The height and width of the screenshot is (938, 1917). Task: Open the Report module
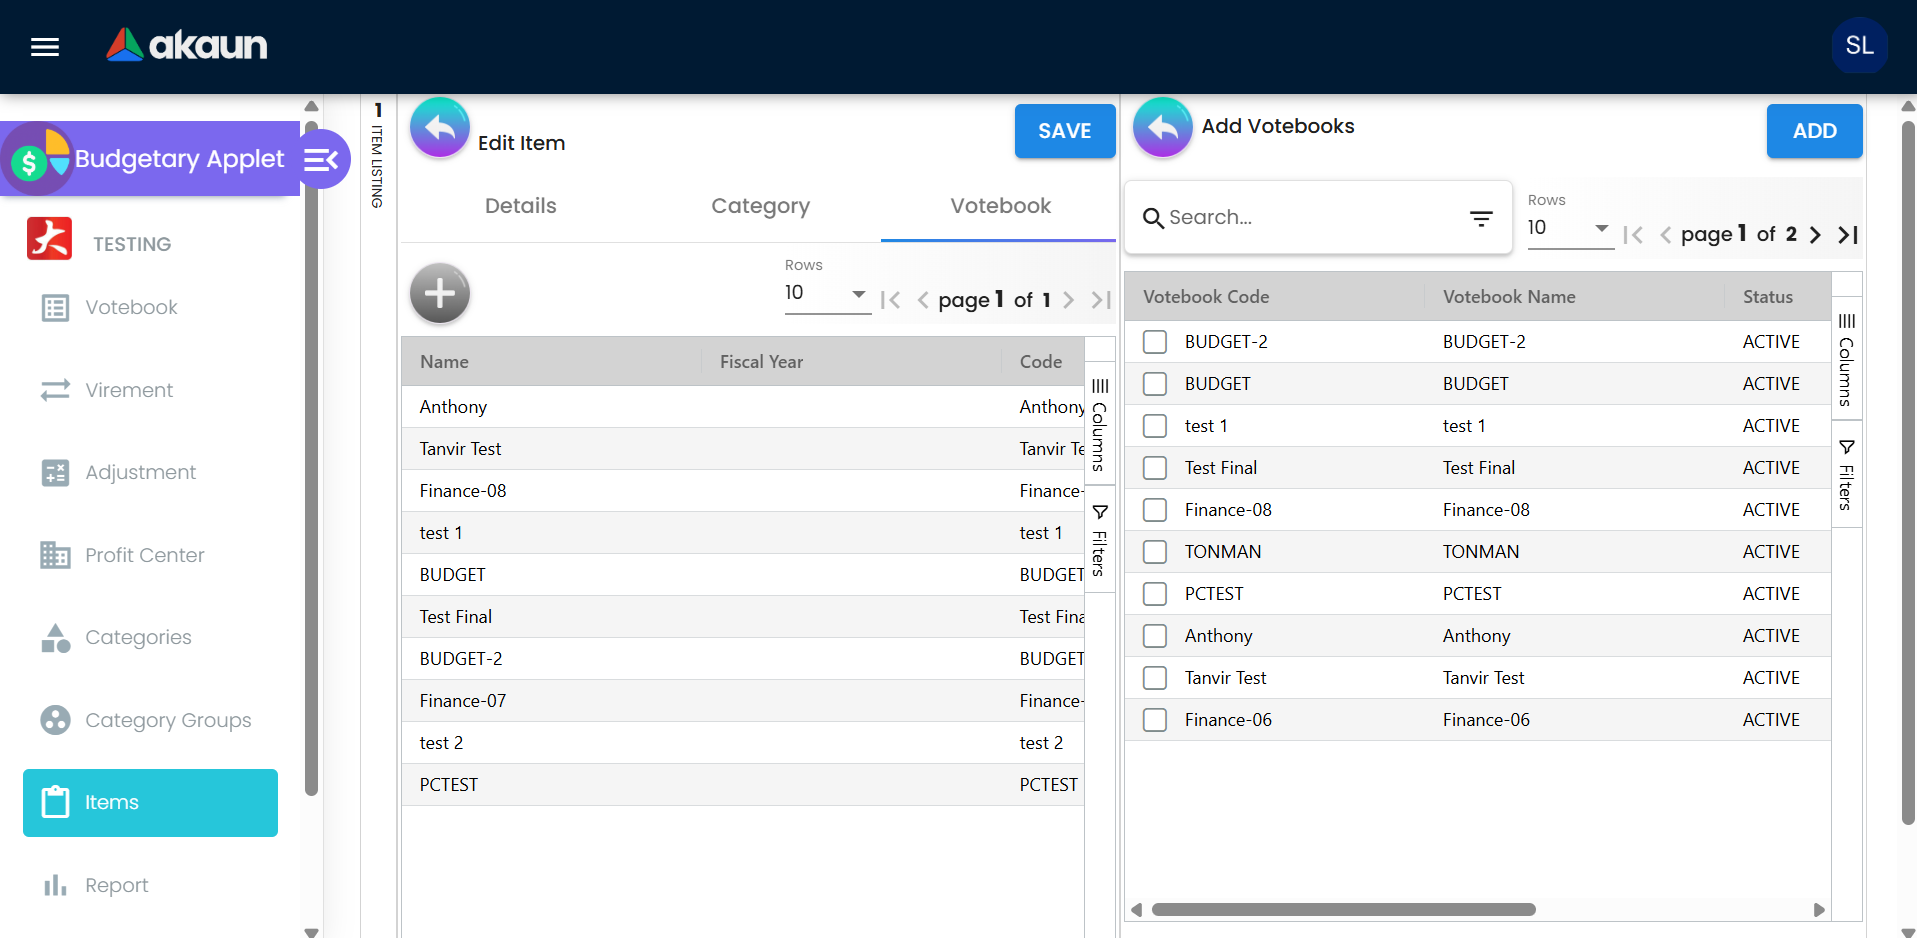pos(118,885)
